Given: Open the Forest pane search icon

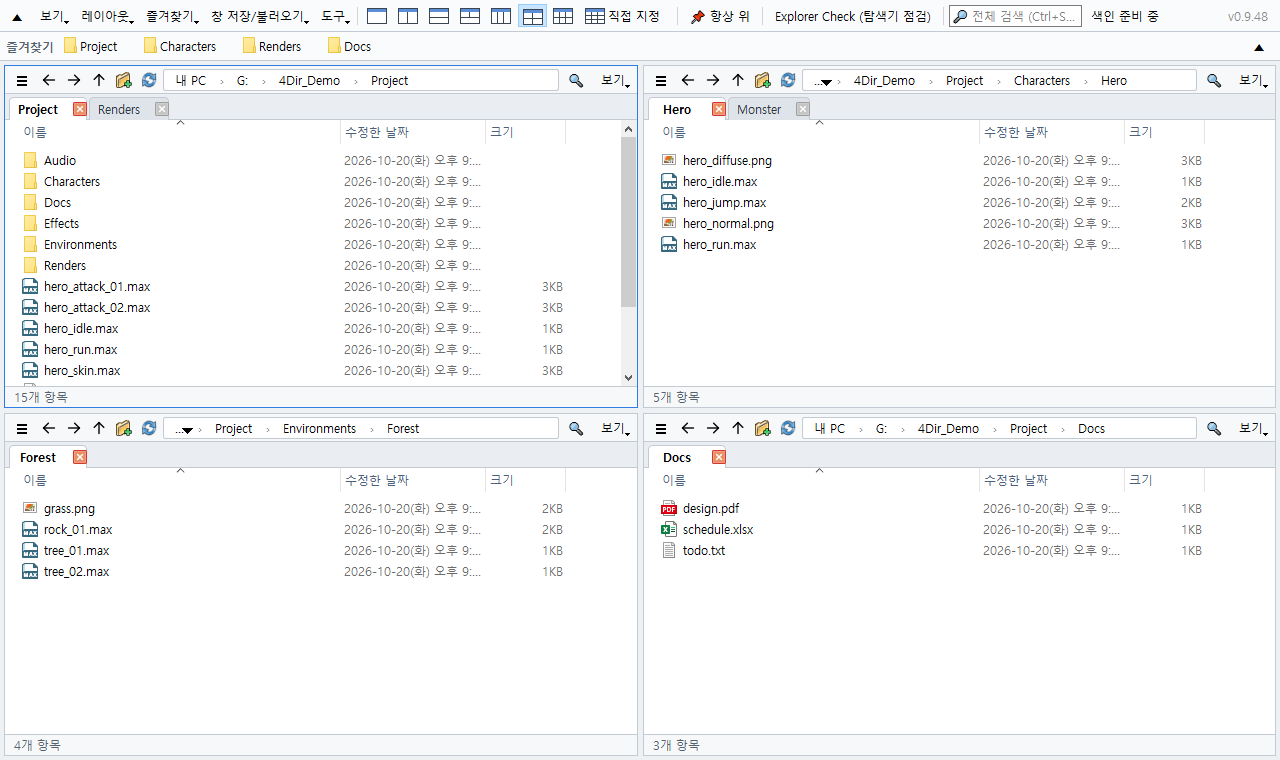Looking at the screenshot, I should (576, 428).
